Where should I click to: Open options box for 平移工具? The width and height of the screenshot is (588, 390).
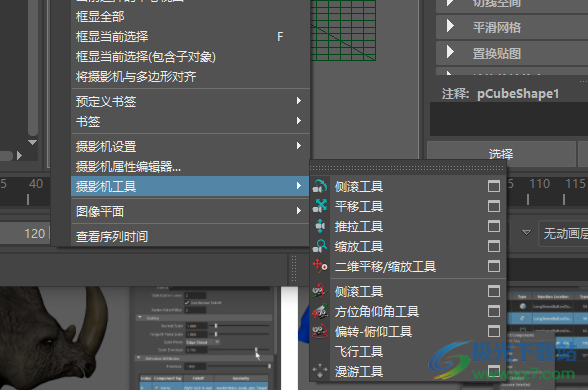[x=494, y=206]
